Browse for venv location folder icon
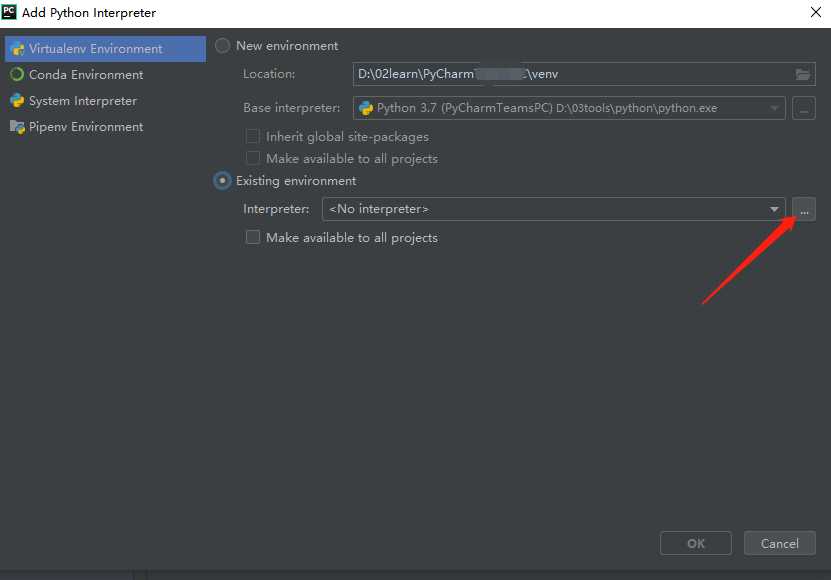Image resolution: width=831 pixels, height=580 pixels. (803, 74)
